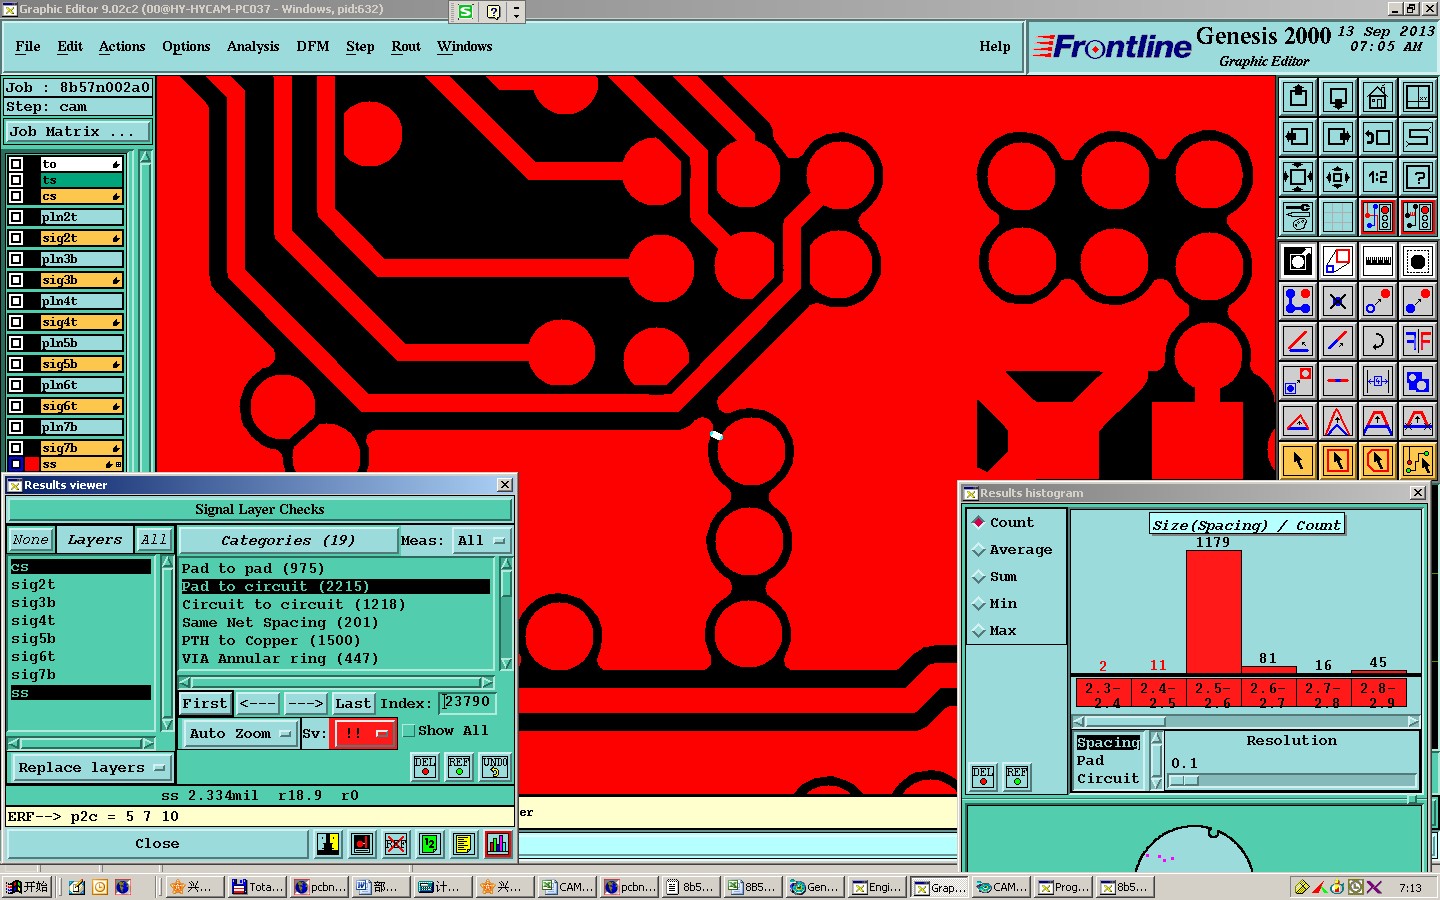Image resolution: width=1440 pixels, height=900 pixels.
Task: Open the DFM menu
Action: [x=313, y=46]
